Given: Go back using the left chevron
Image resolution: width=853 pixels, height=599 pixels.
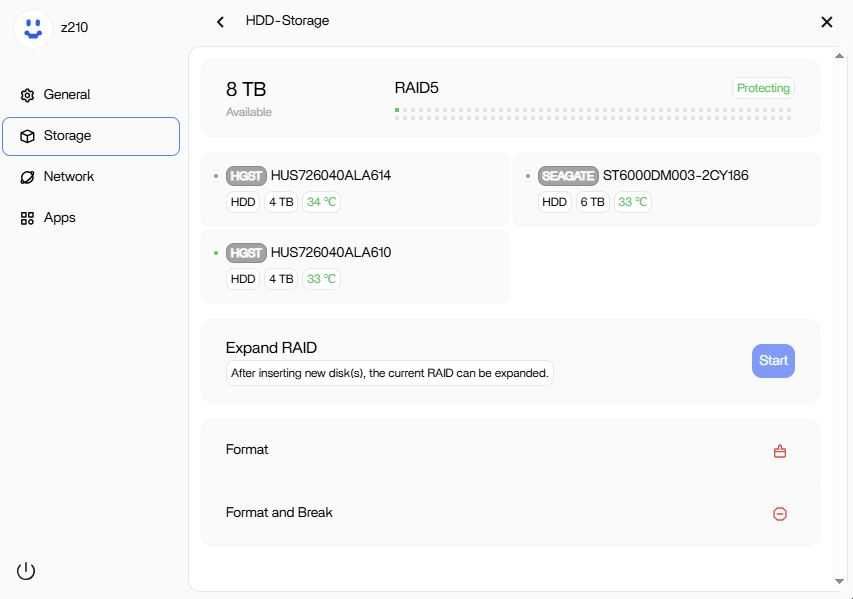Looking at the screenshot, I should 221,21.
